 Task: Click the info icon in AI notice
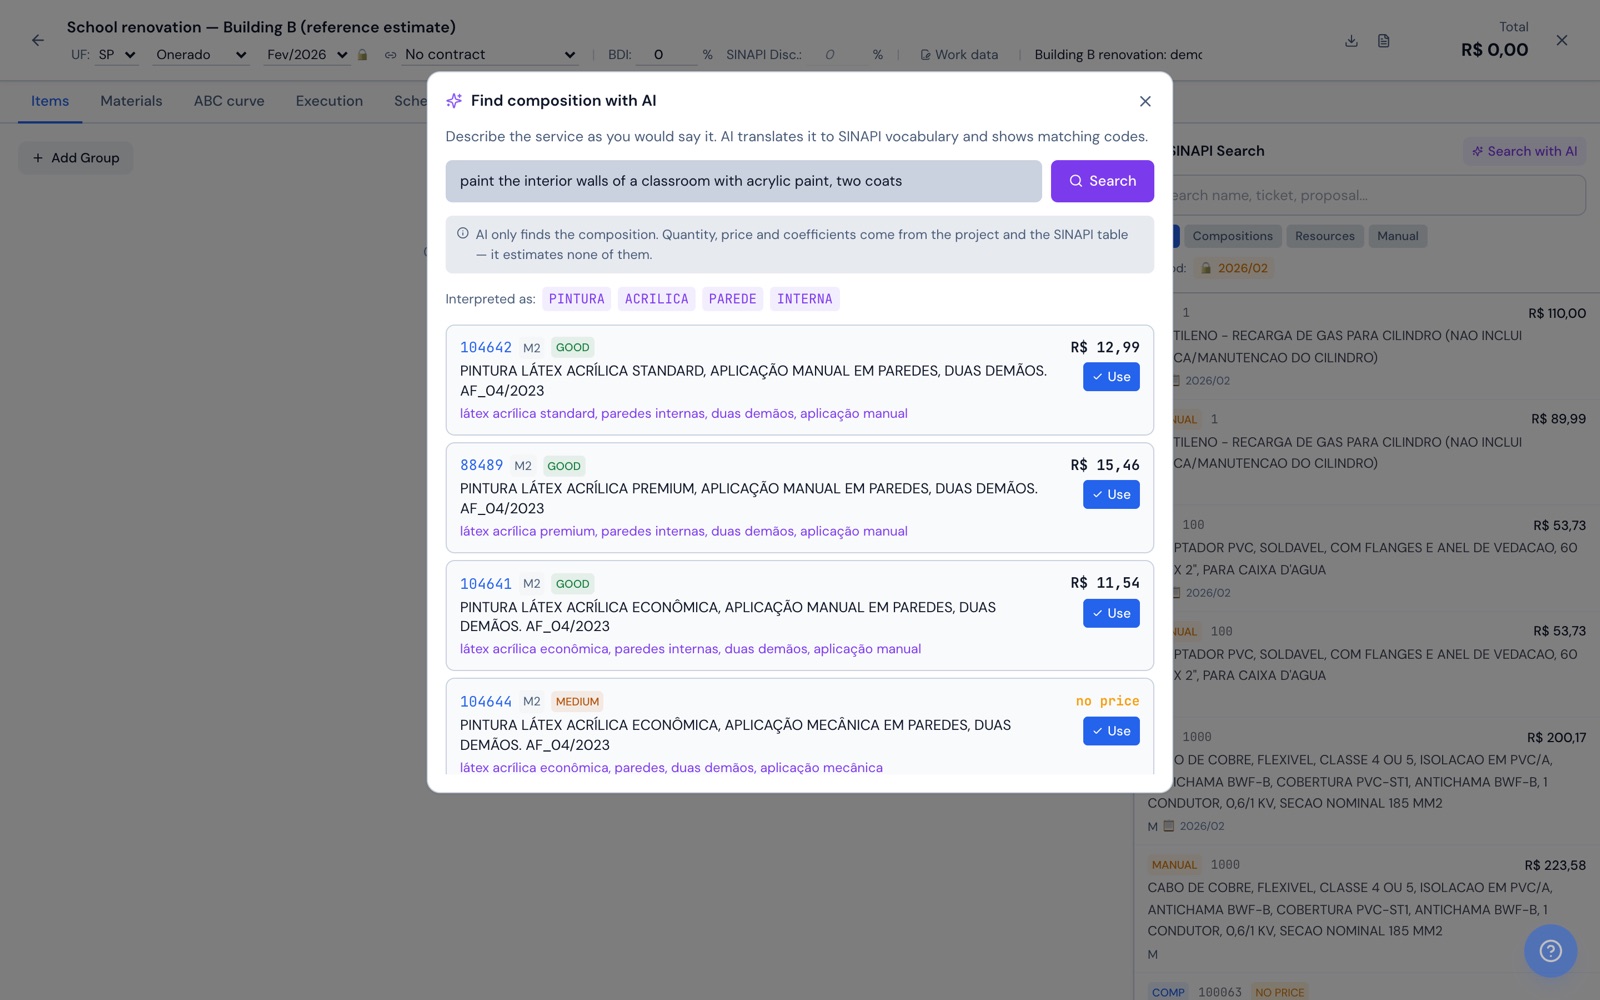[x=463, y=234]
